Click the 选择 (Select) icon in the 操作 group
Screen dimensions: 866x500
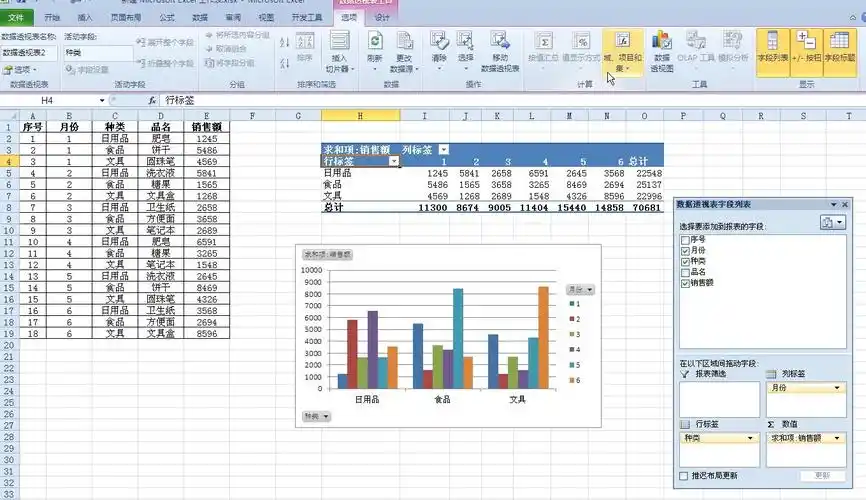[x=465, y=42]
